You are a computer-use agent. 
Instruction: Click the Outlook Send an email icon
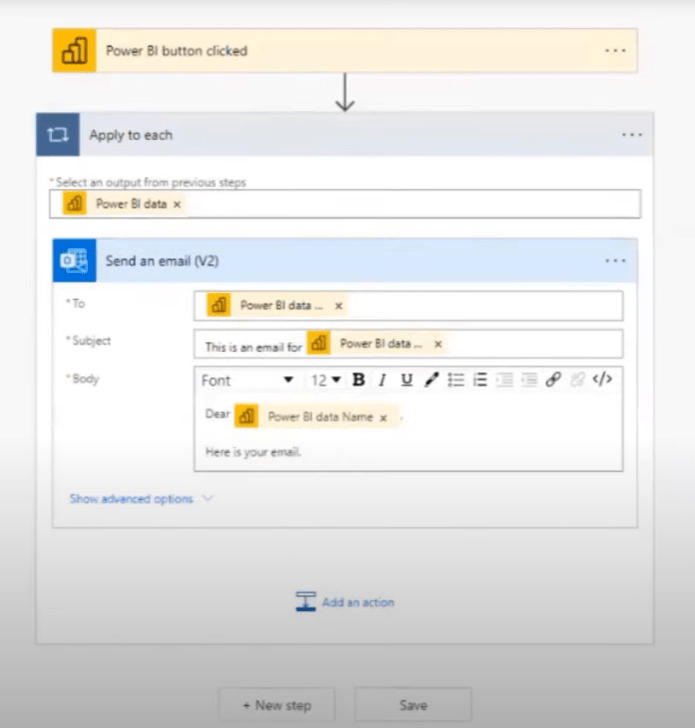tap(74, 260)
